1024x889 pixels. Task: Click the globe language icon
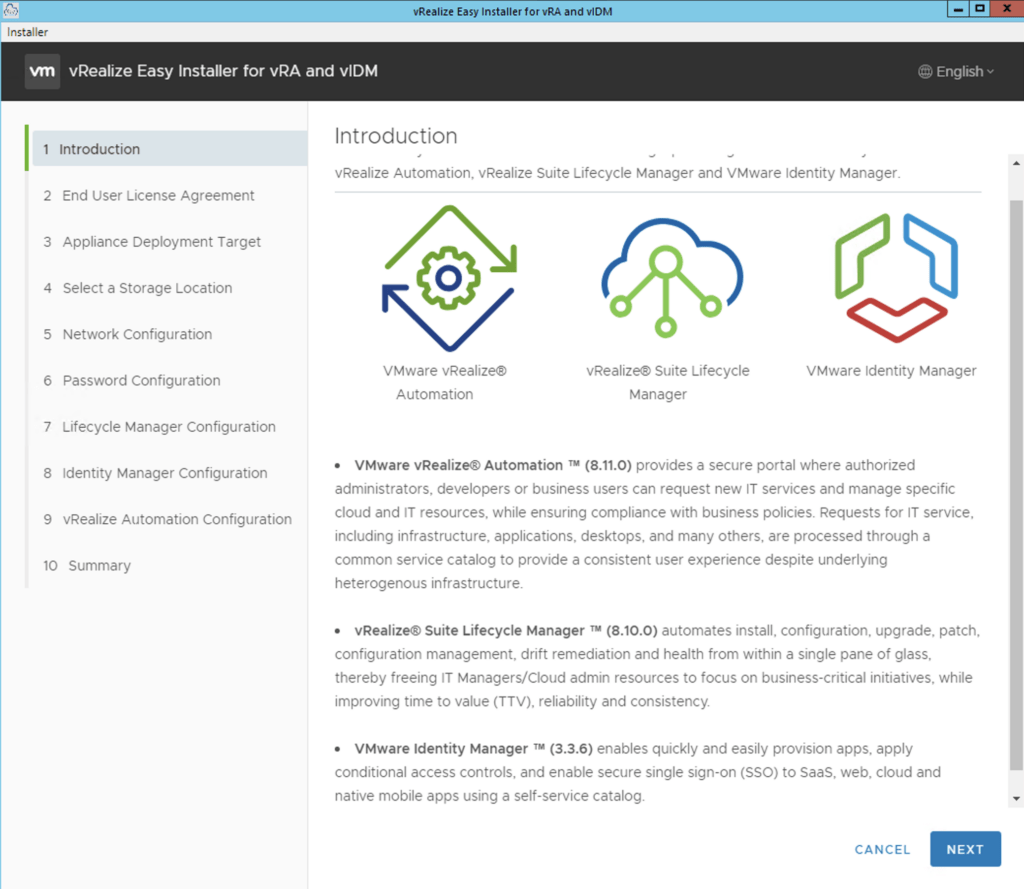[x=925, y=72]
